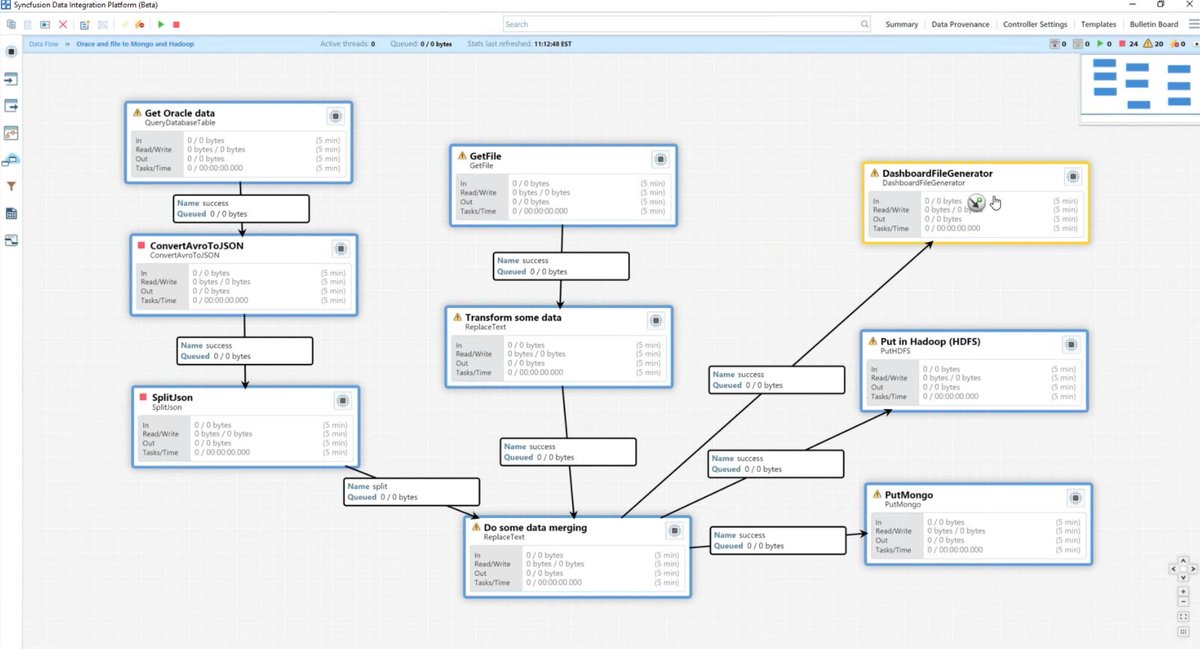Open Data Provenance

[960, 24]
